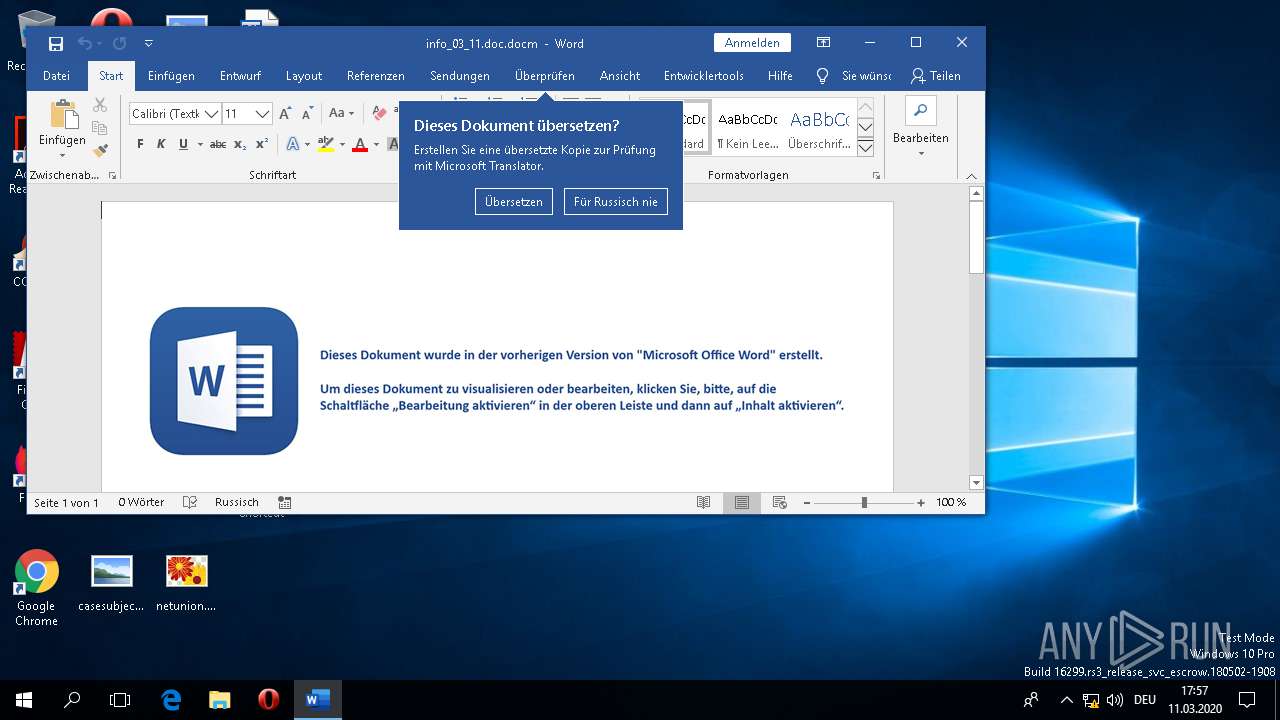1280x720 pixels.
Task: Open the quick access toolbar customize arrow
Action: tap(149, 43)
